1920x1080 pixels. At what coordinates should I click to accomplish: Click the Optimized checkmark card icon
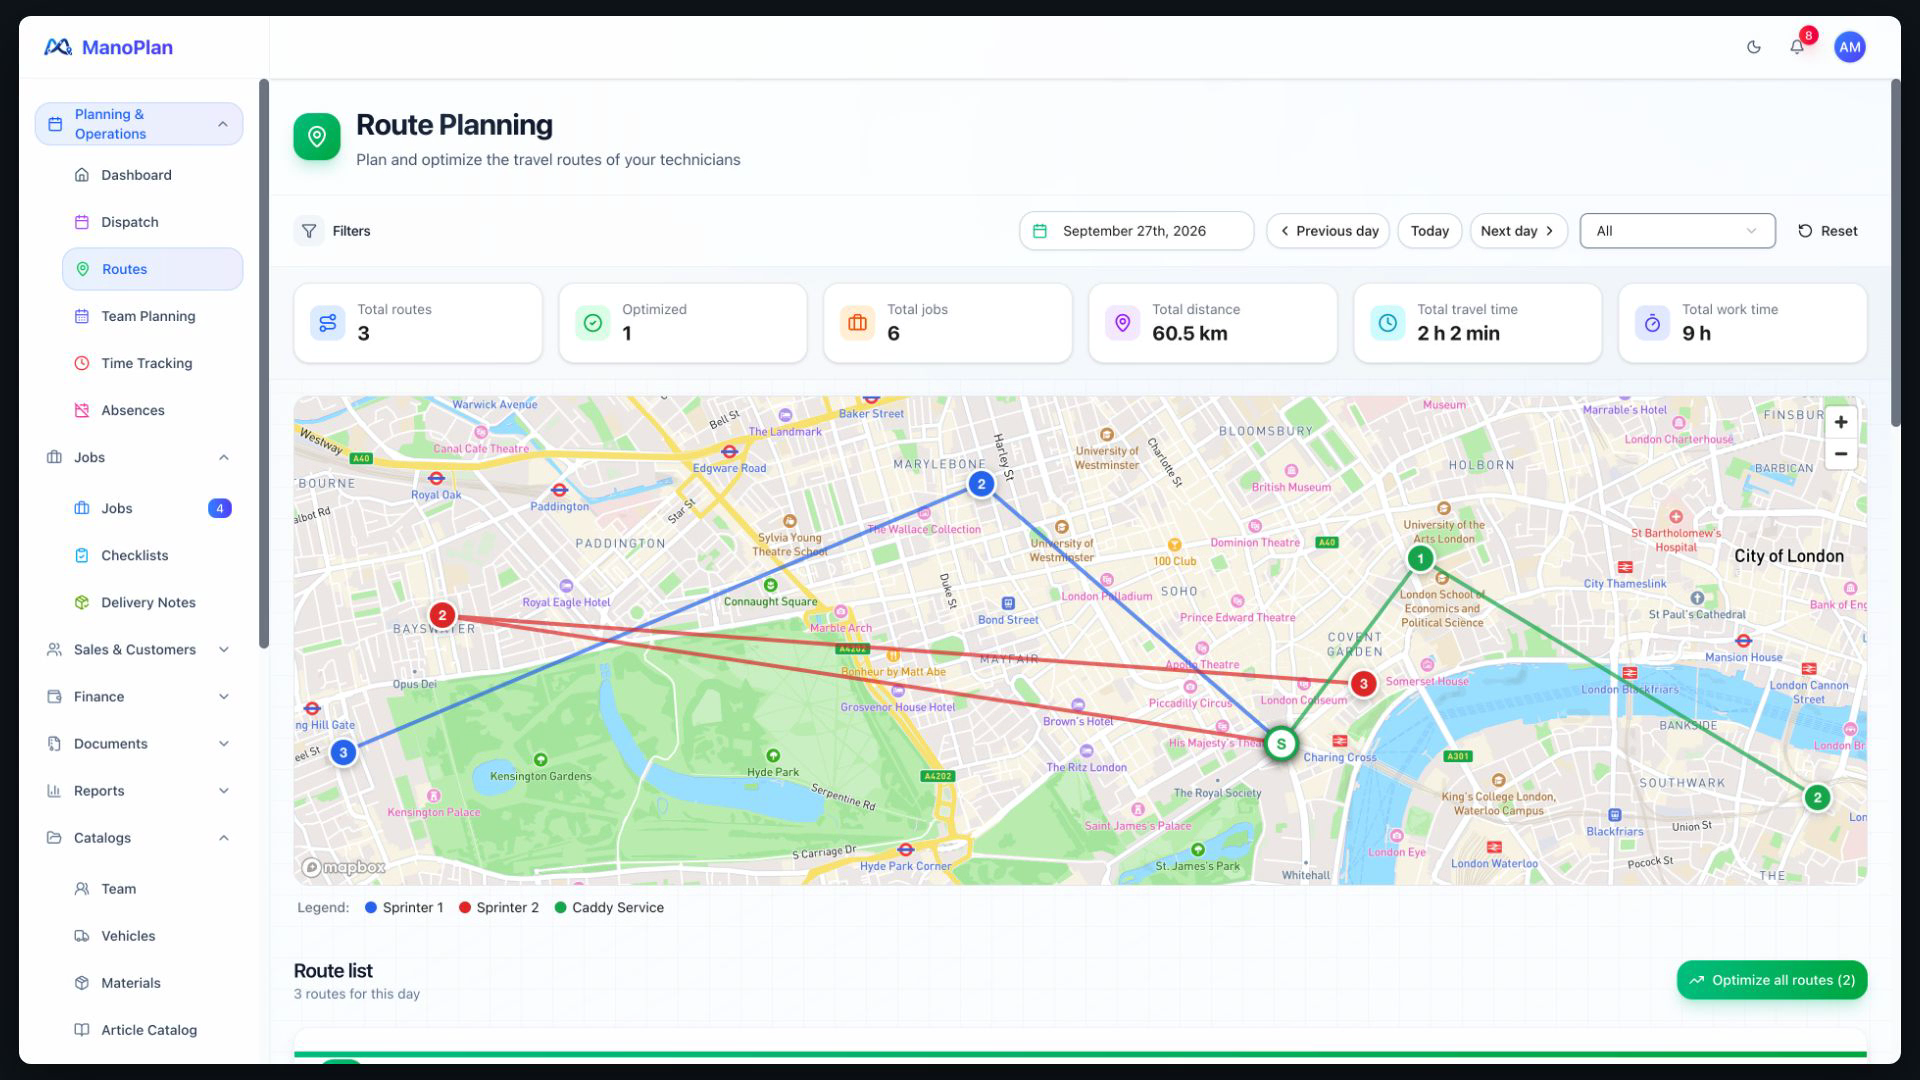pos(592,323)
